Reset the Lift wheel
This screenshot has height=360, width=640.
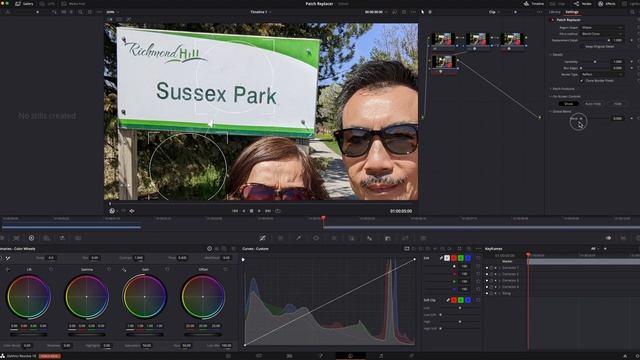pos(51,269)
